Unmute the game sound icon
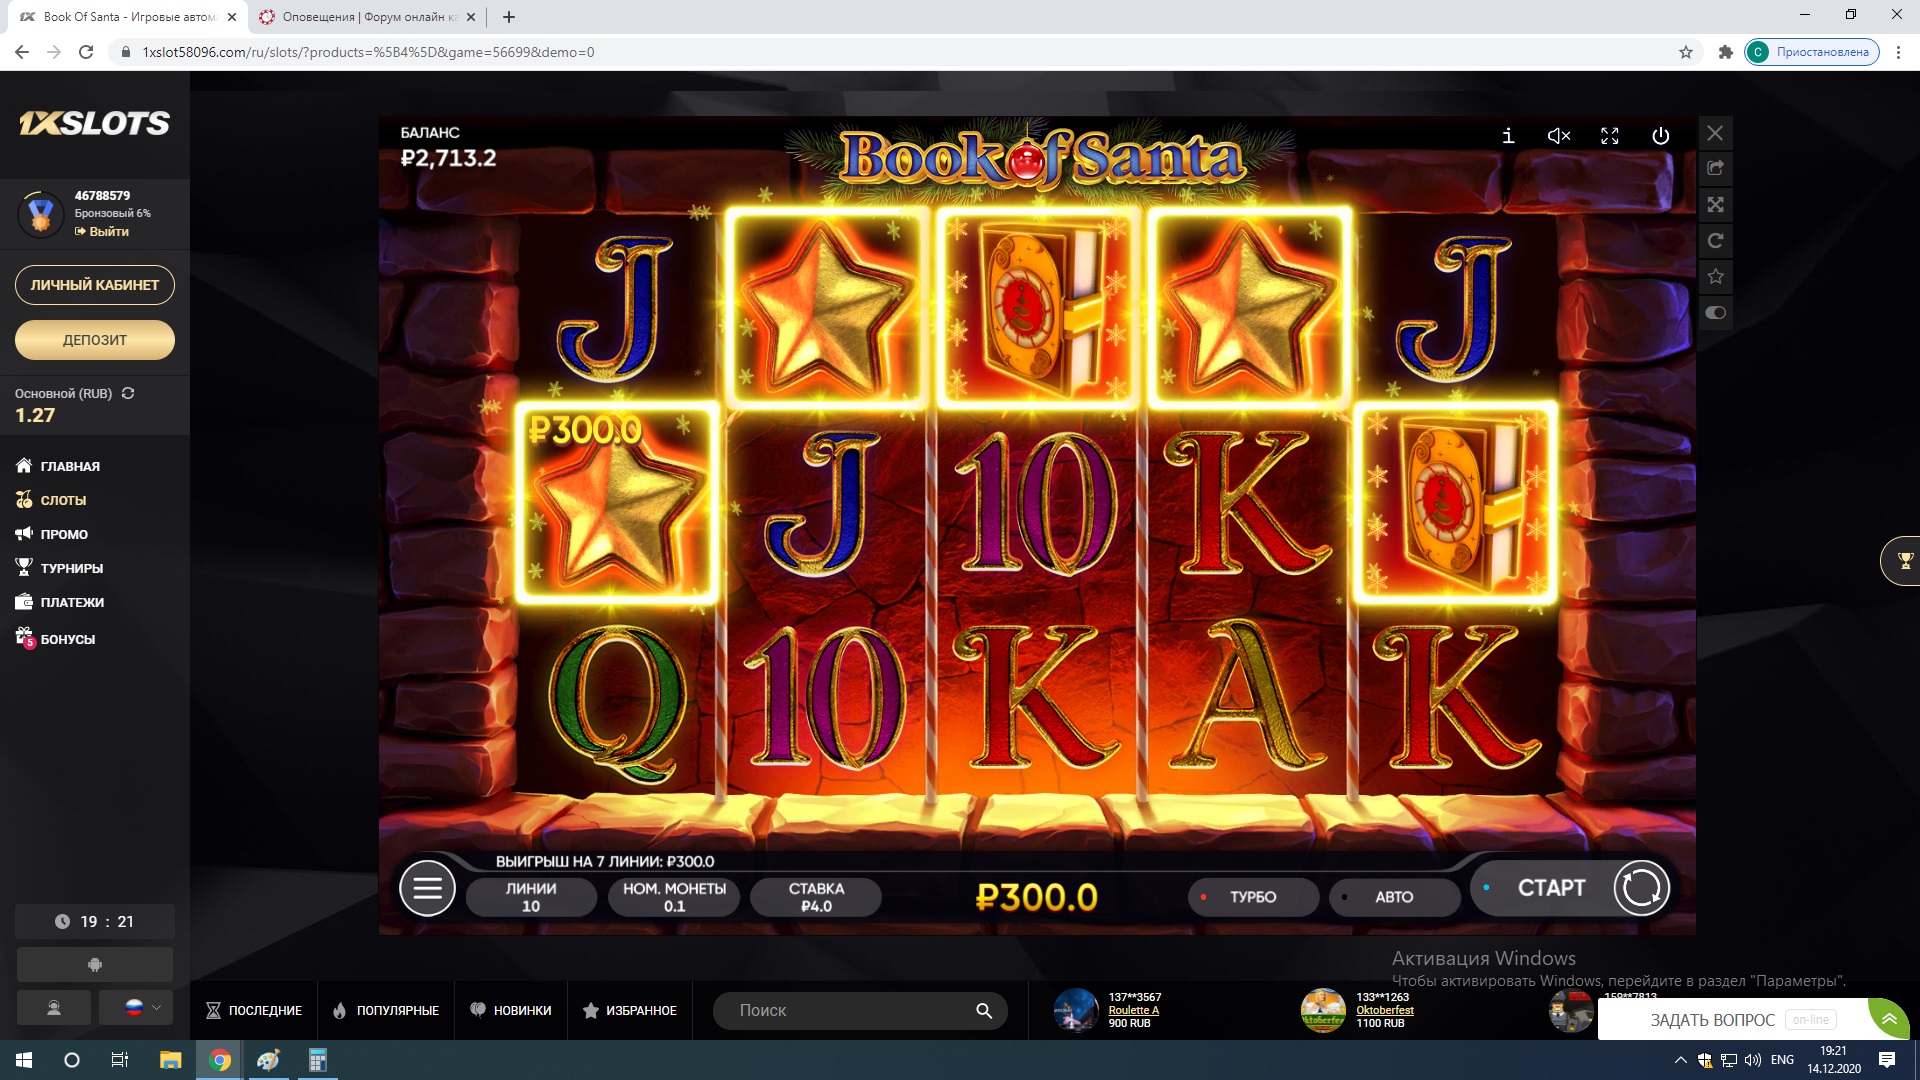The height and width of the screenshot is (1080, 1920). (x=1559, y=136)
